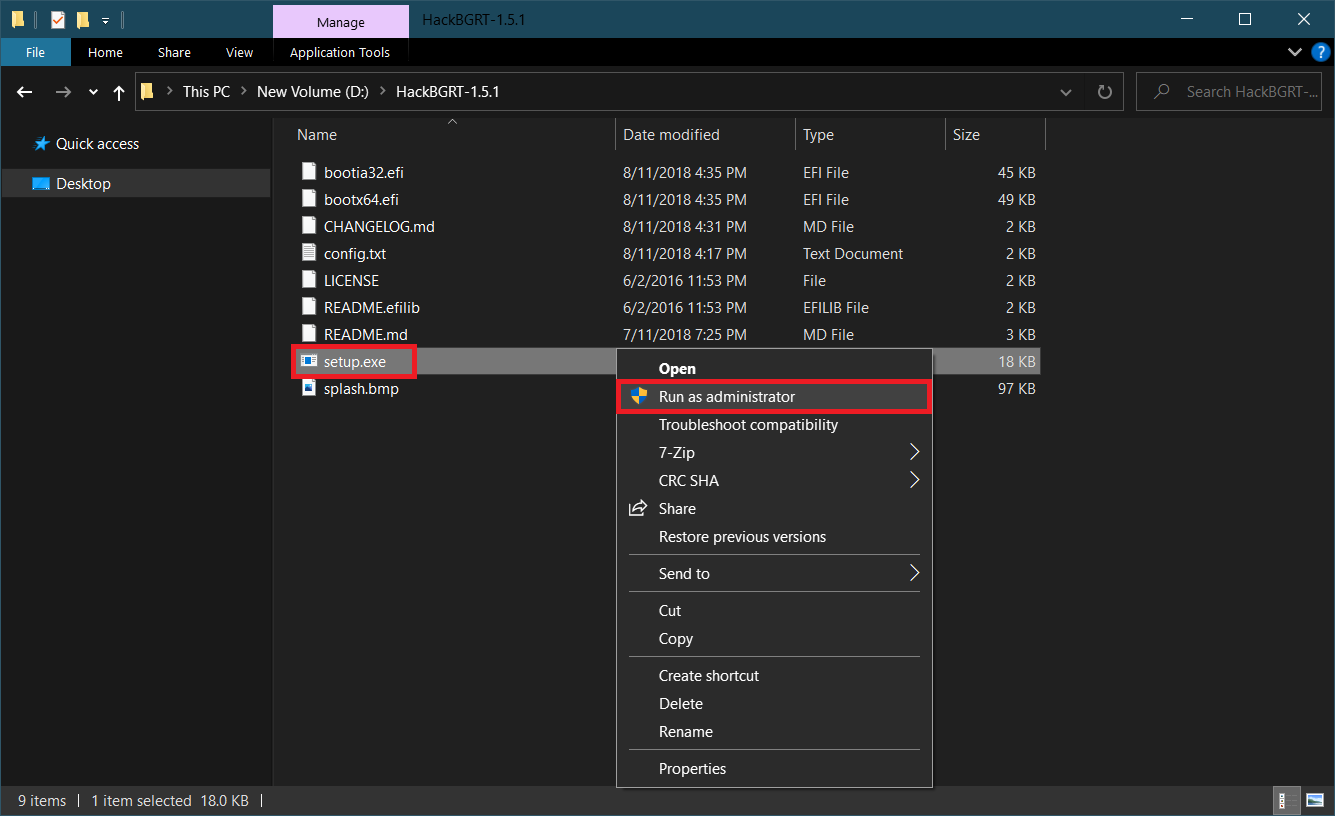Open Customize Quick Access Toolbar dropdown
1335x816 pixels.
point(105,20)
